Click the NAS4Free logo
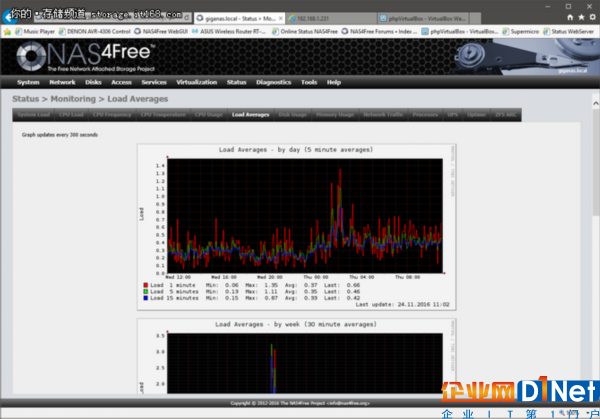 click(85, 57)
